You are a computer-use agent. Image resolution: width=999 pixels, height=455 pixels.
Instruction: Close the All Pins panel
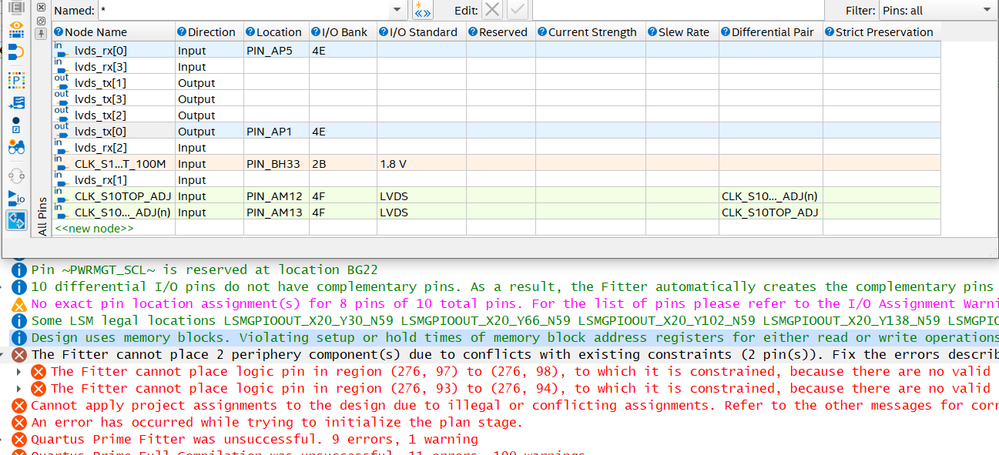40,6
